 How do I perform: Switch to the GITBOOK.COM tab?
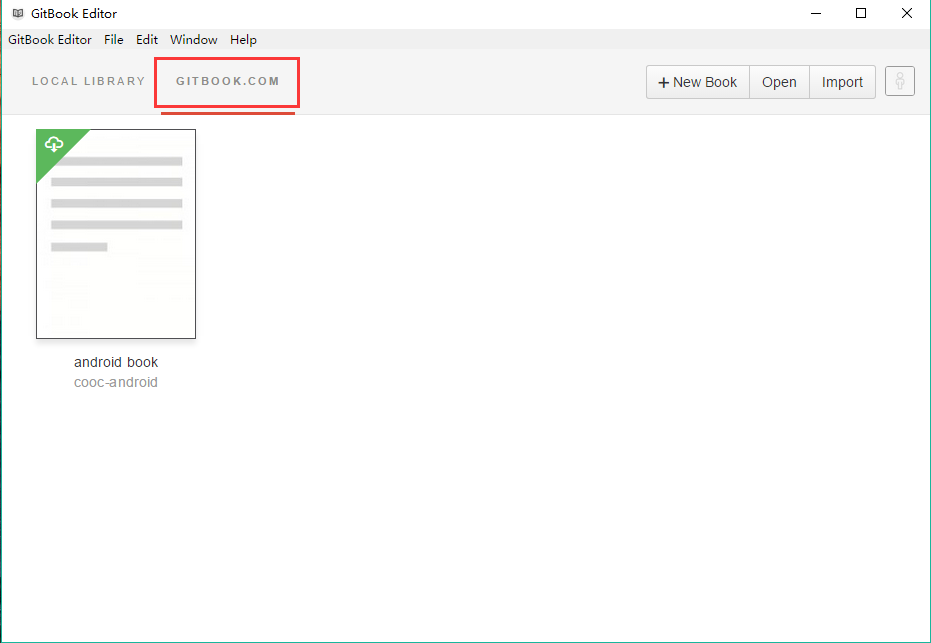pyautogui.click(x=227, y=81)
